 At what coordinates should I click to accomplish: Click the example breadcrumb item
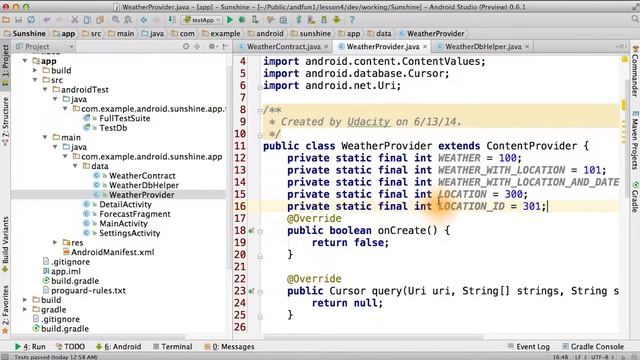[x=221, y=33]
